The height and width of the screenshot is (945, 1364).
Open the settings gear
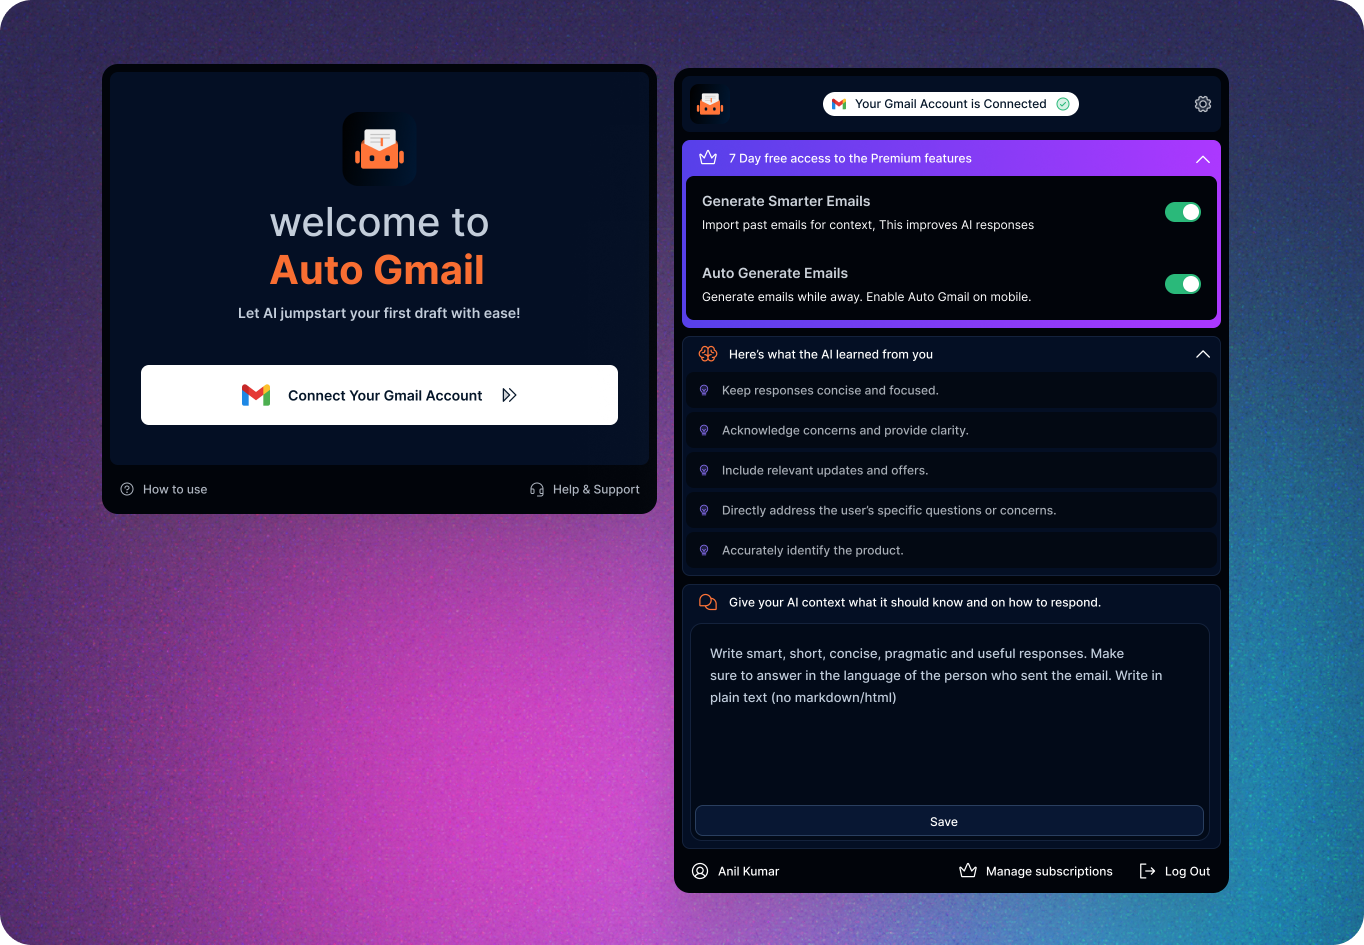(1202, 103)
